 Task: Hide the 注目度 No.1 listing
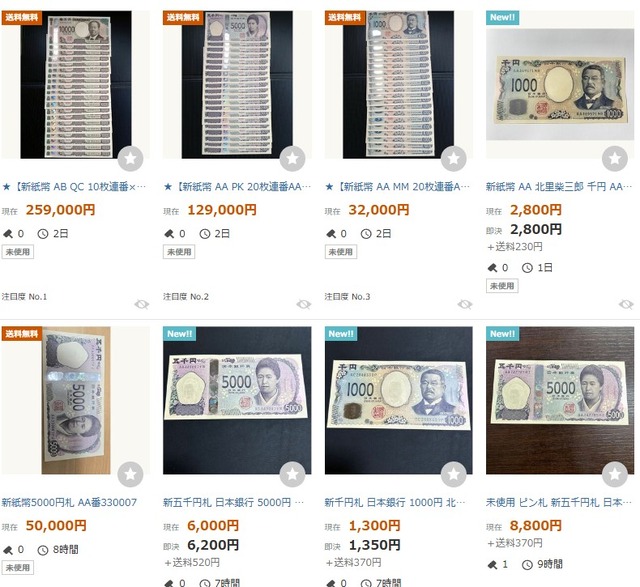tap(142, 304)
